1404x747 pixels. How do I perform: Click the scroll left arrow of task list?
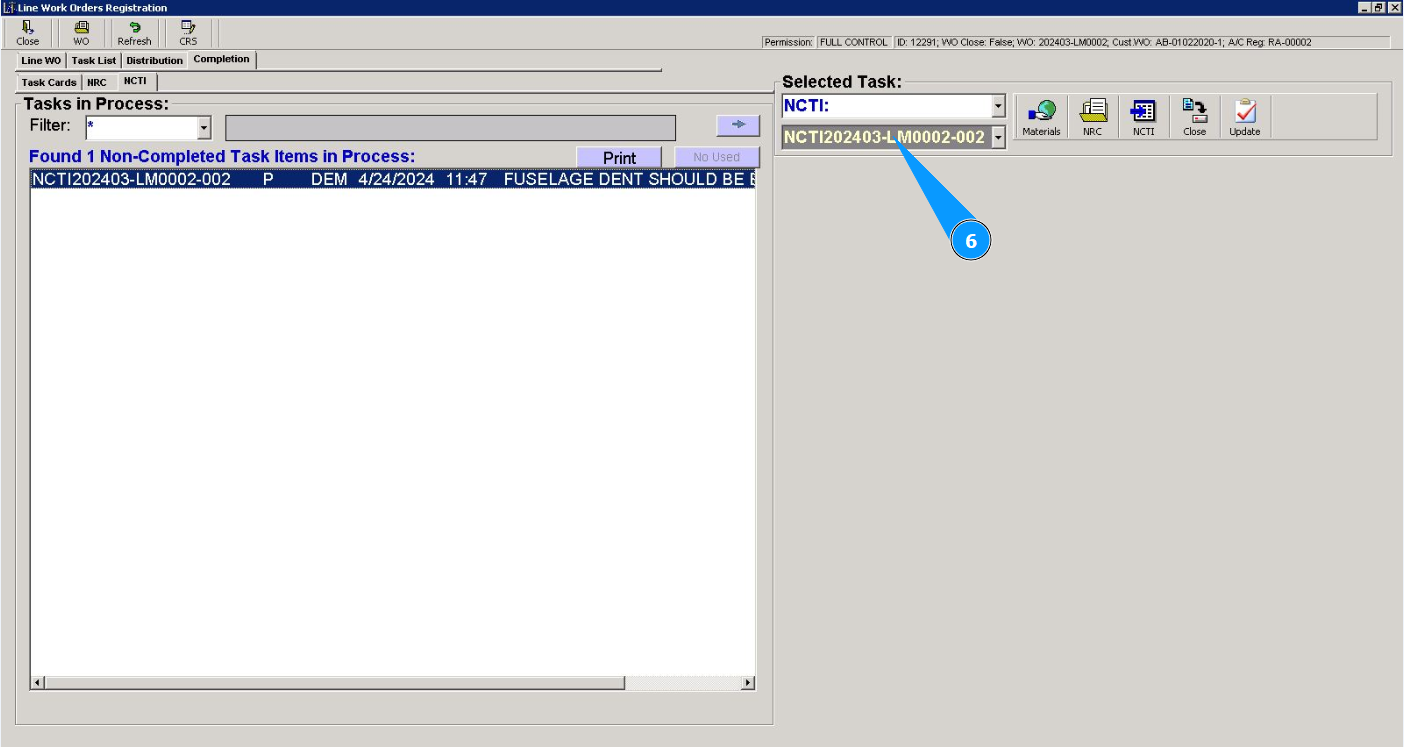pyautogui.click(x=38, y=683)
